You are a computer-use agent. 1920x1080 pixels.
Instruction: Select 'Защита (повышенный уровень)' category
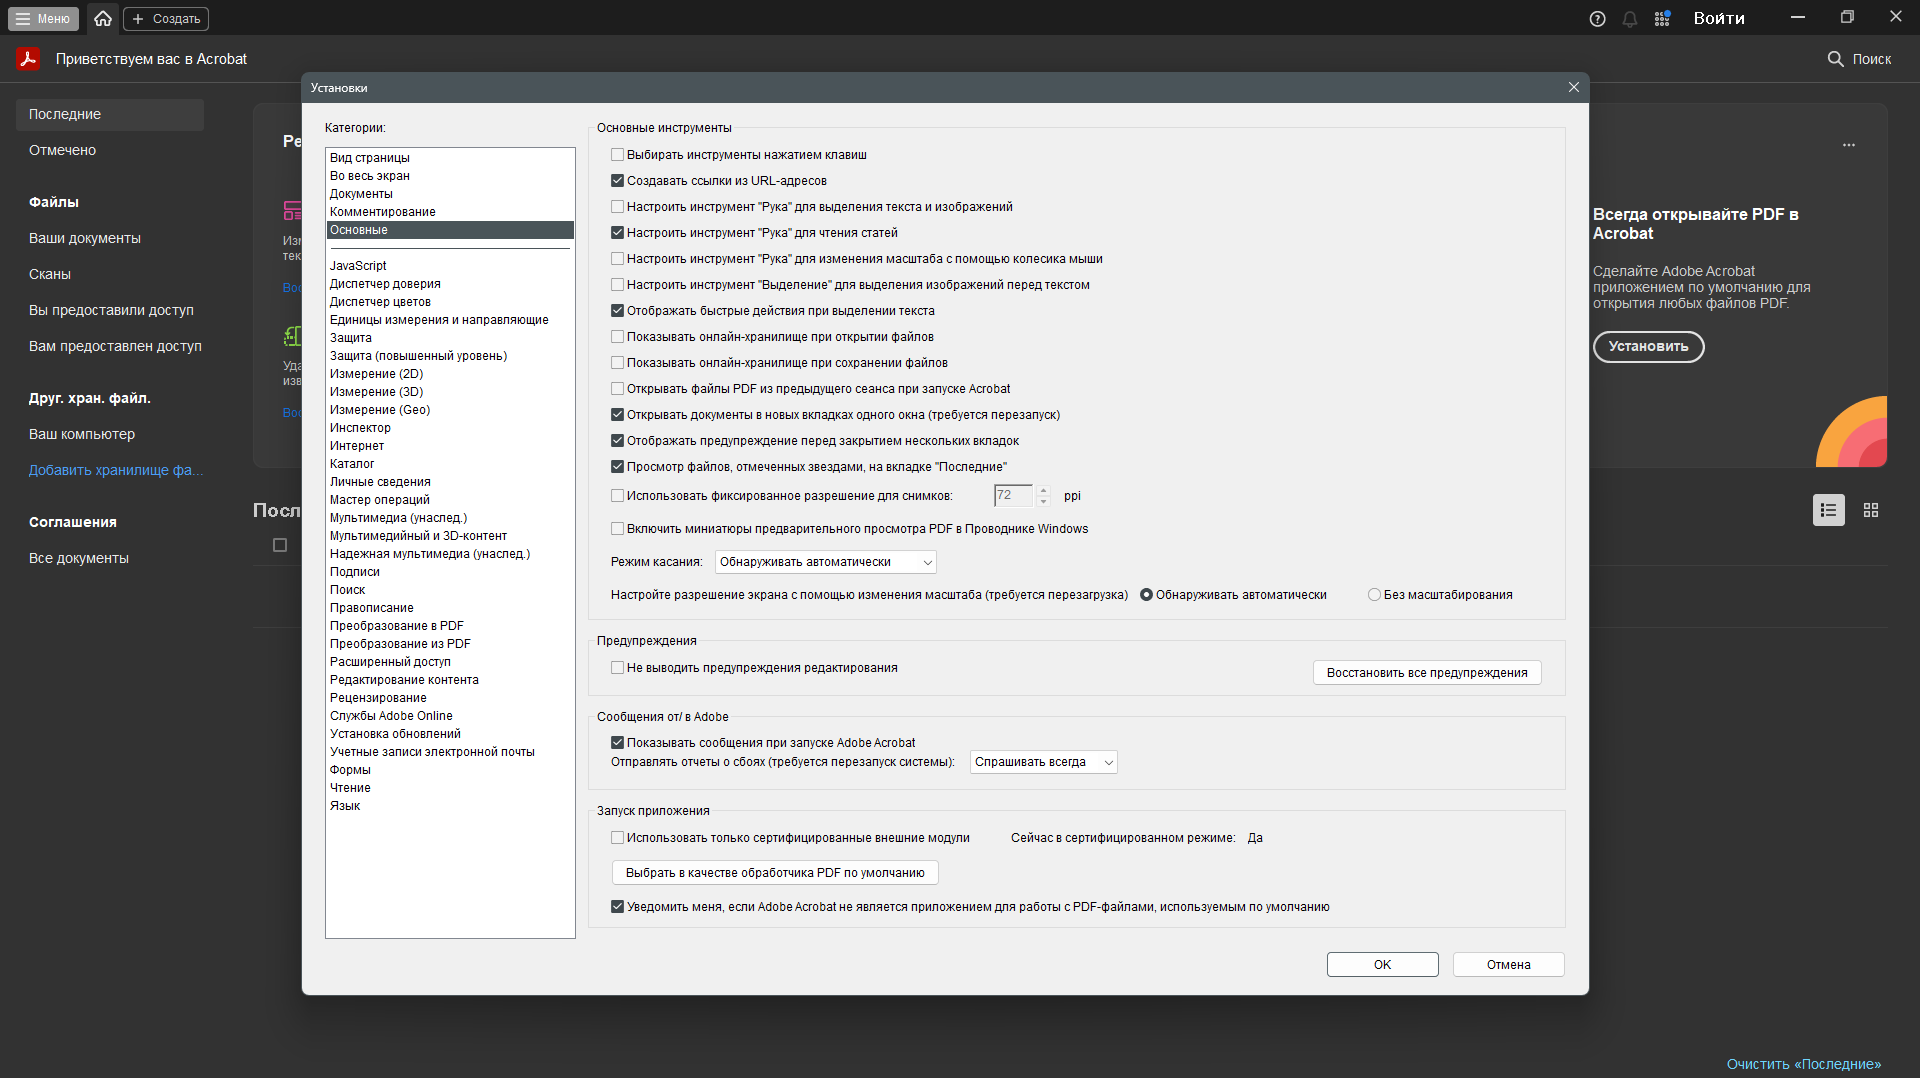[450, 356]
